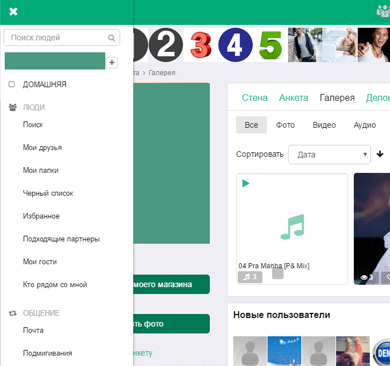Click the users group icon in top header
The width and height of the screenshot is (390, 366).
(x=383, y=11)
